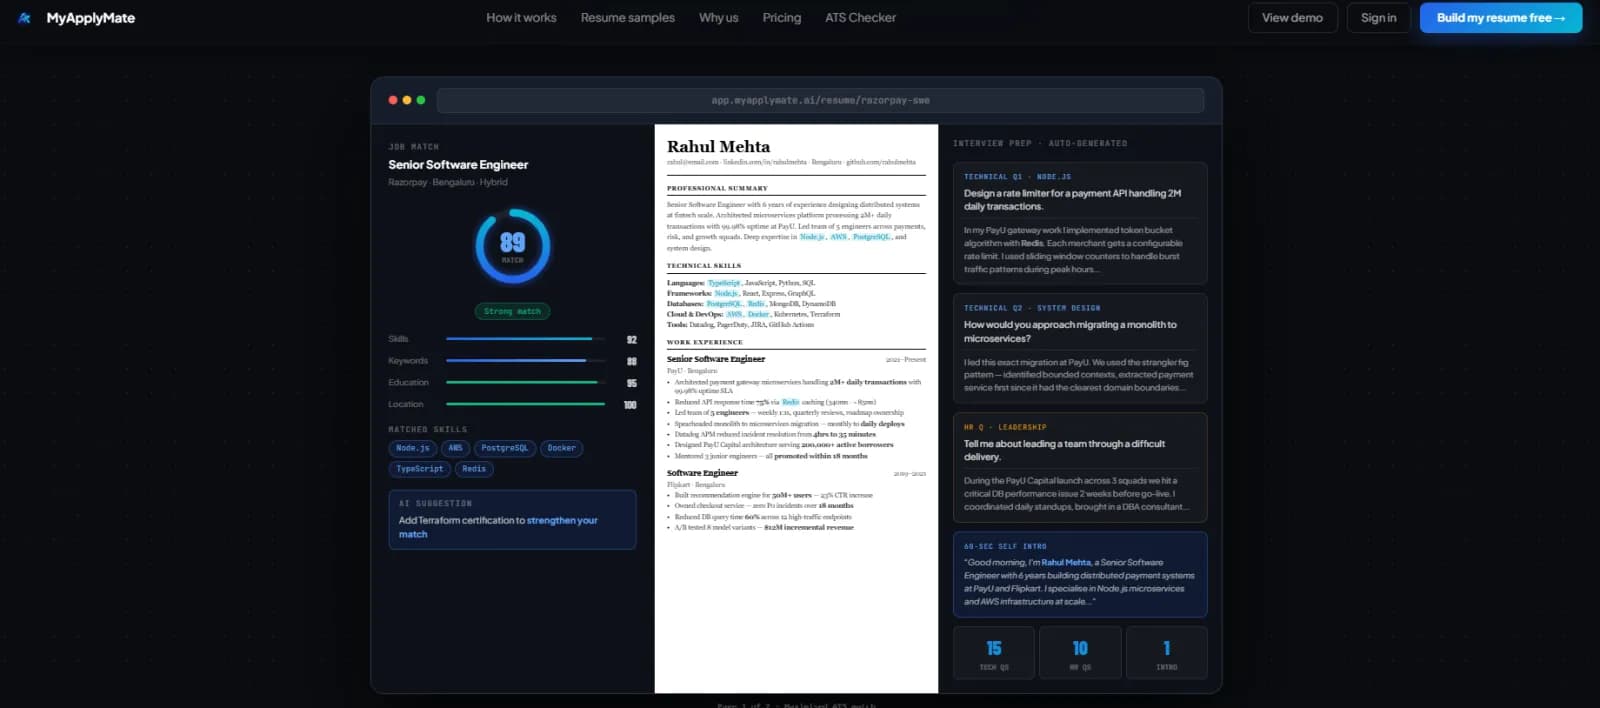Open the HR Q Leadership card

coord(1080,467)
